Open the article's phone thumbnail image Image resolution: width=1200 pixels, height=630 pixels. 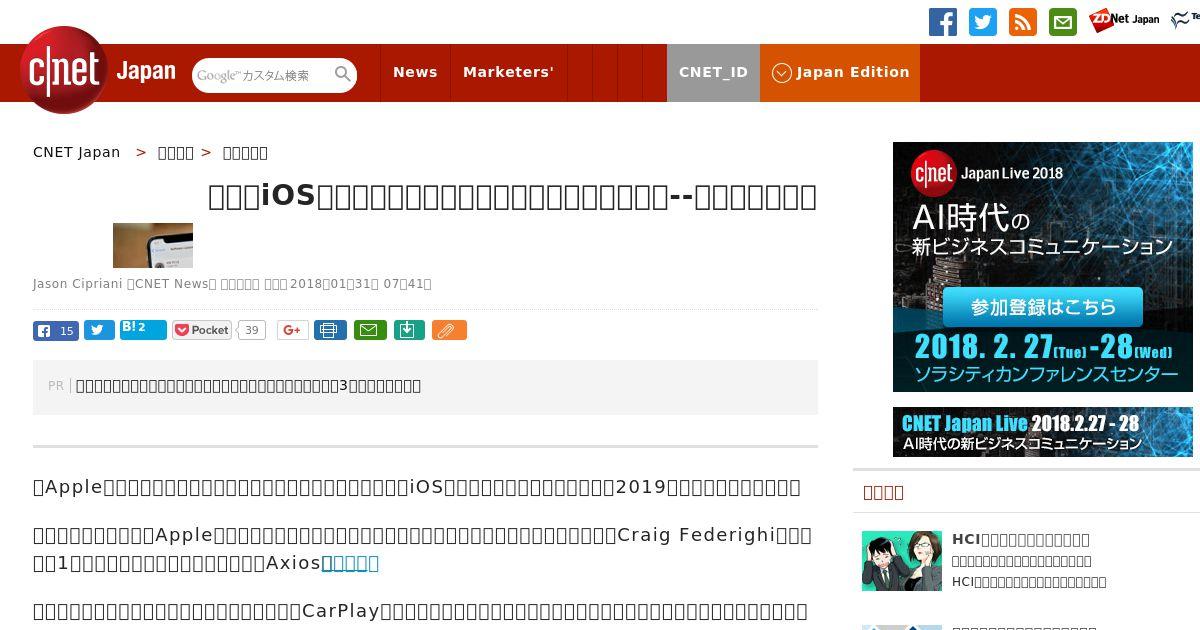click(x=153, y=245)
